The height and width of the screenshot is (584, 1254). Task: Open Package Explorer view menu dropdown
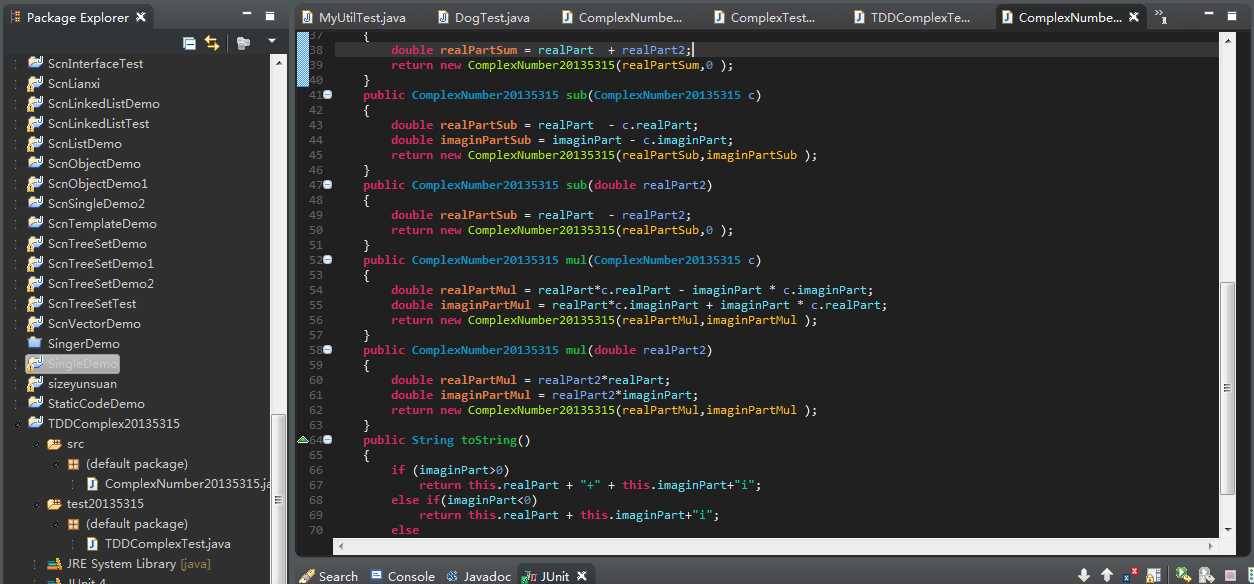[x=272, y=42]
